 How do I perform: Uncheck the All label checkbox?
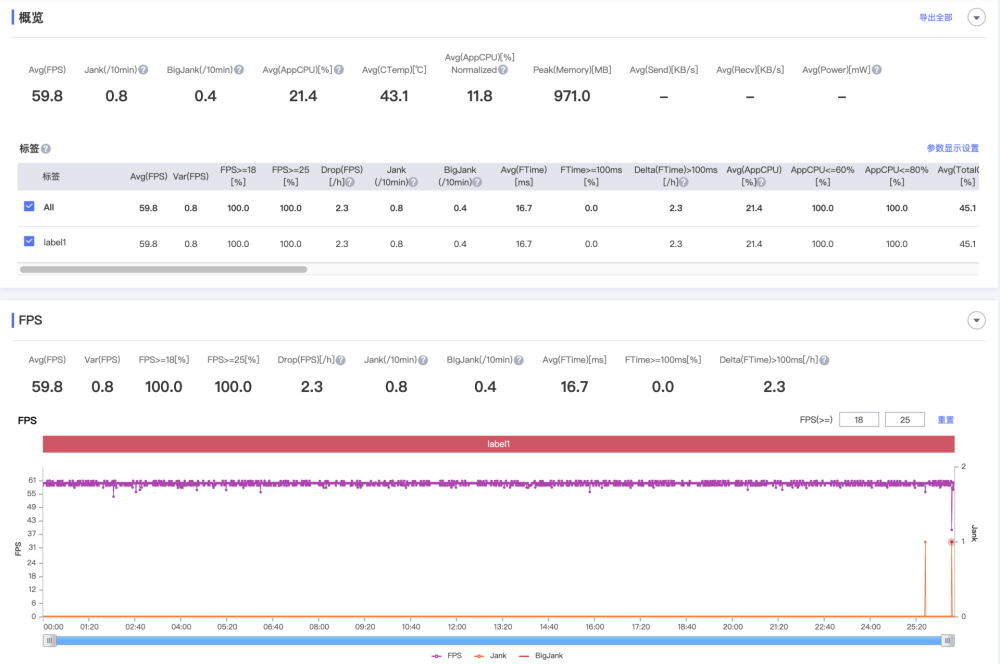[x=29, y=206]
